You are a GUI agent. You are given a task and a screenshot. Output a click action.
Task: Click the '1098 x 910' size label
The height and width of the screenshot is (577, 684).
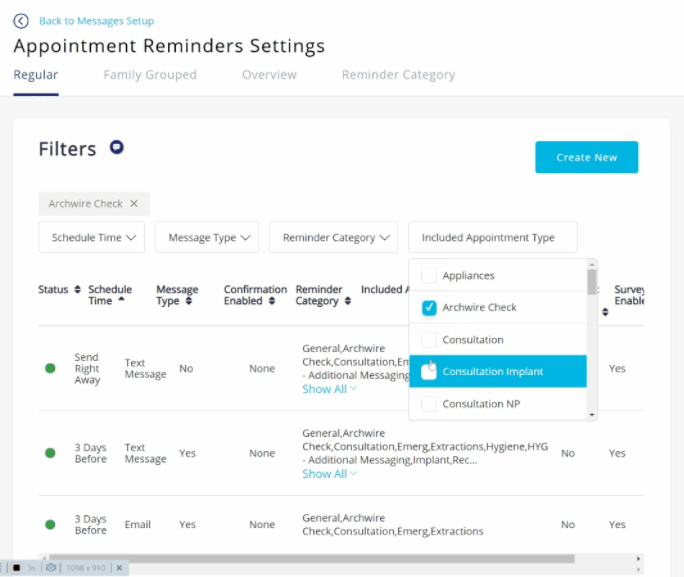[86, 568]
